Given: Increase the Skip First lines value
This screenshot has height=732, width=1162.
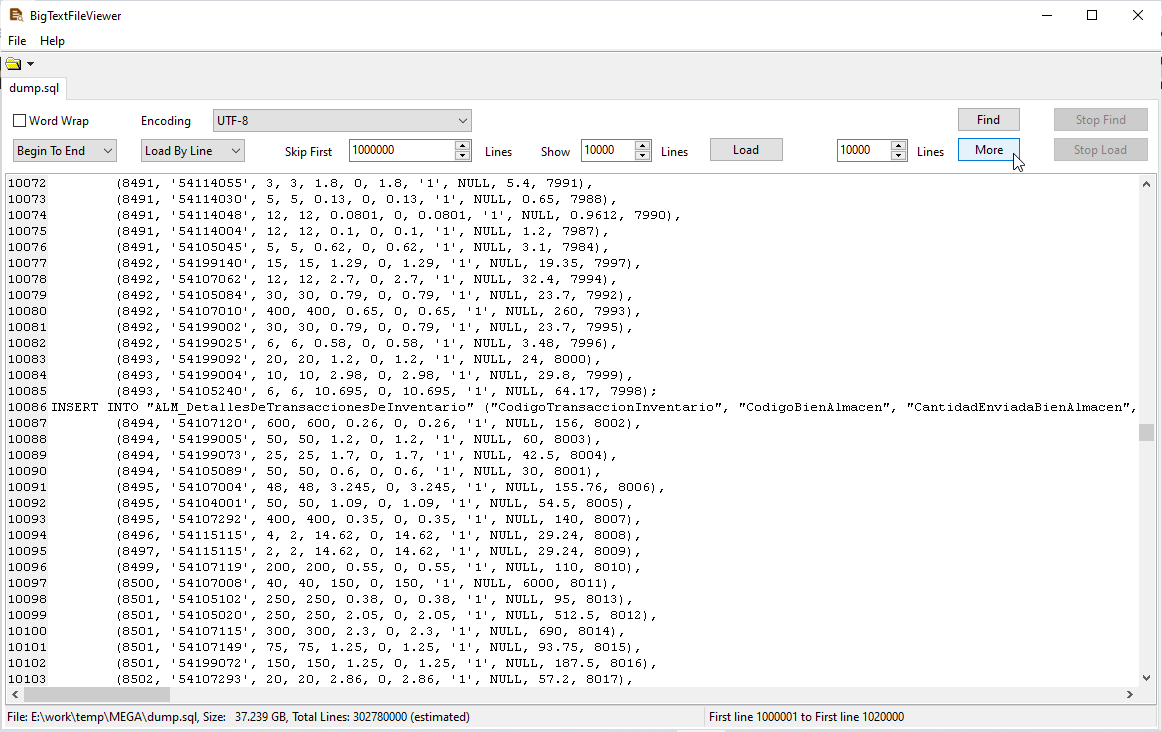Looking at the screenshot, I should pos(462,145).
